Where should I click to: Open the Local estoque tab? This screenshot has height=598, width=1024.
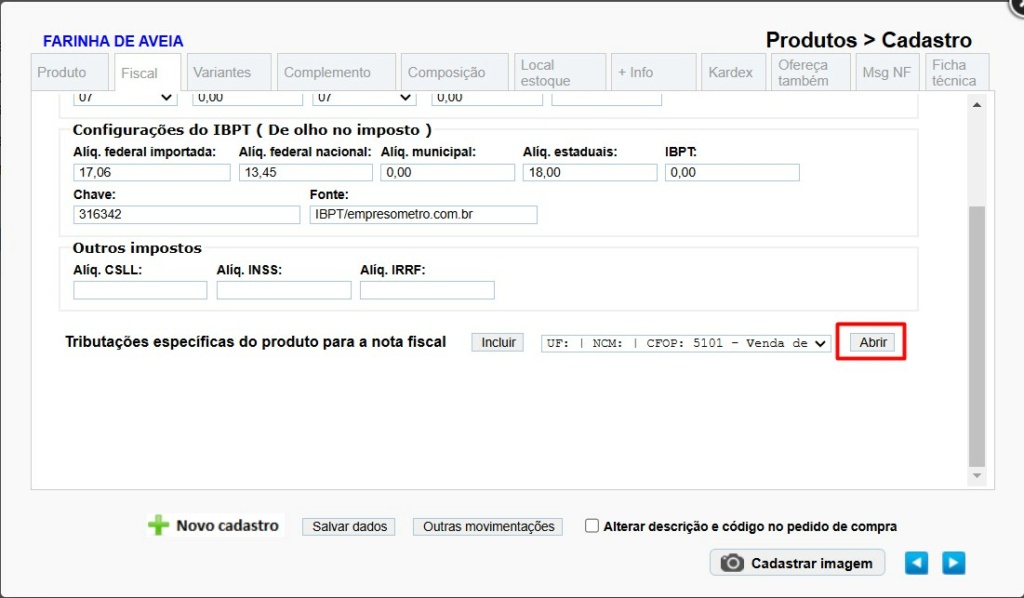click(560, 72)
